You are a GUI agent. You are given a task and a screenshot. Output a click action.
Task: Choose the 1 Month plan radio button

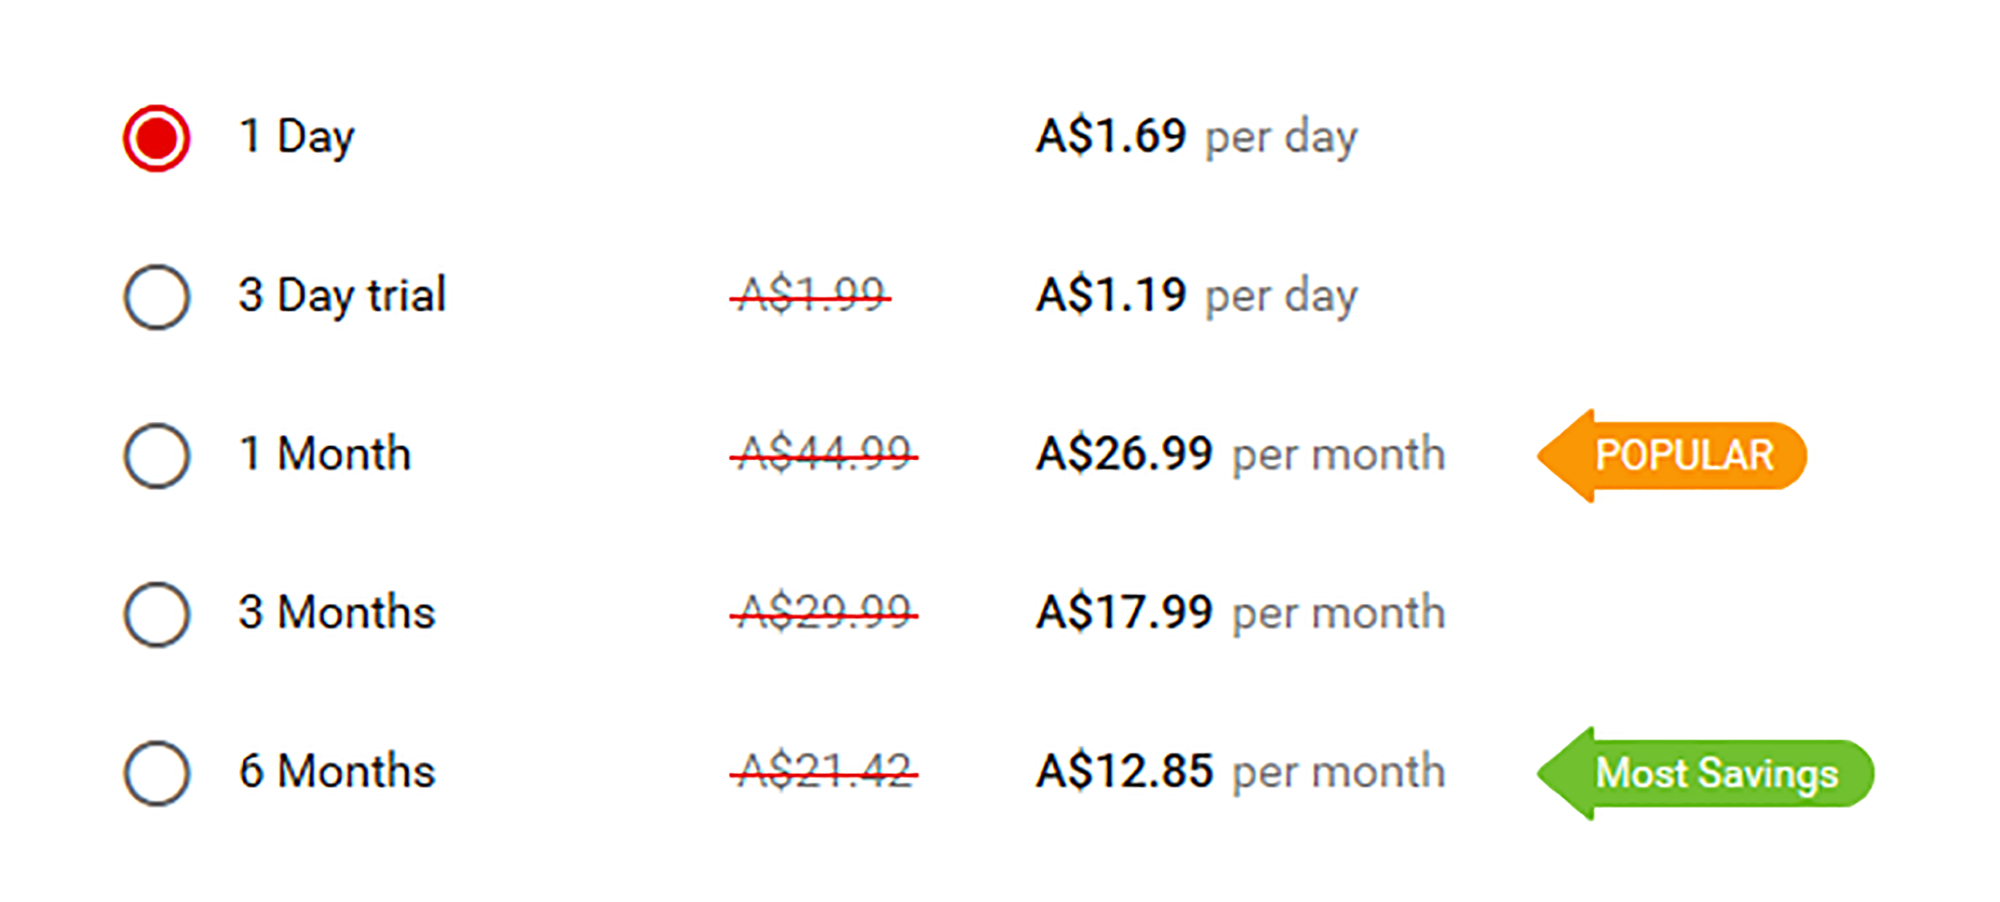click(x=157, y=456)
